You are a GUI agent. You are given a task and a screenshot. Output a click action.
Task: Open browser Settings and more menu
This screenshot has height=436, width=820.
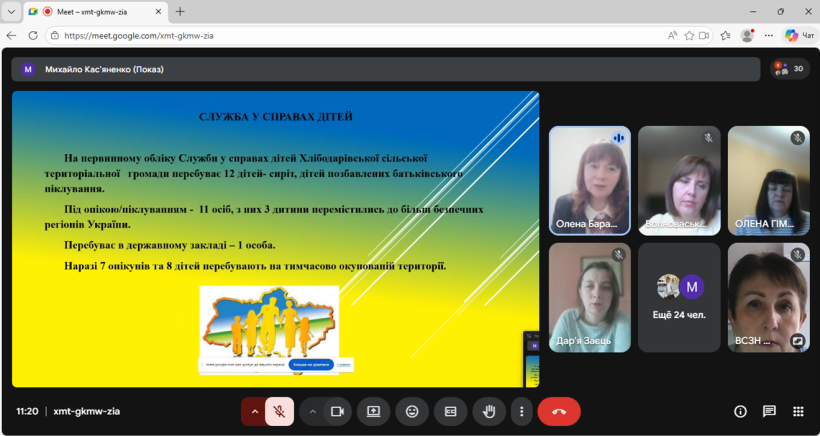pyautogui.click(x=769, y=36)
